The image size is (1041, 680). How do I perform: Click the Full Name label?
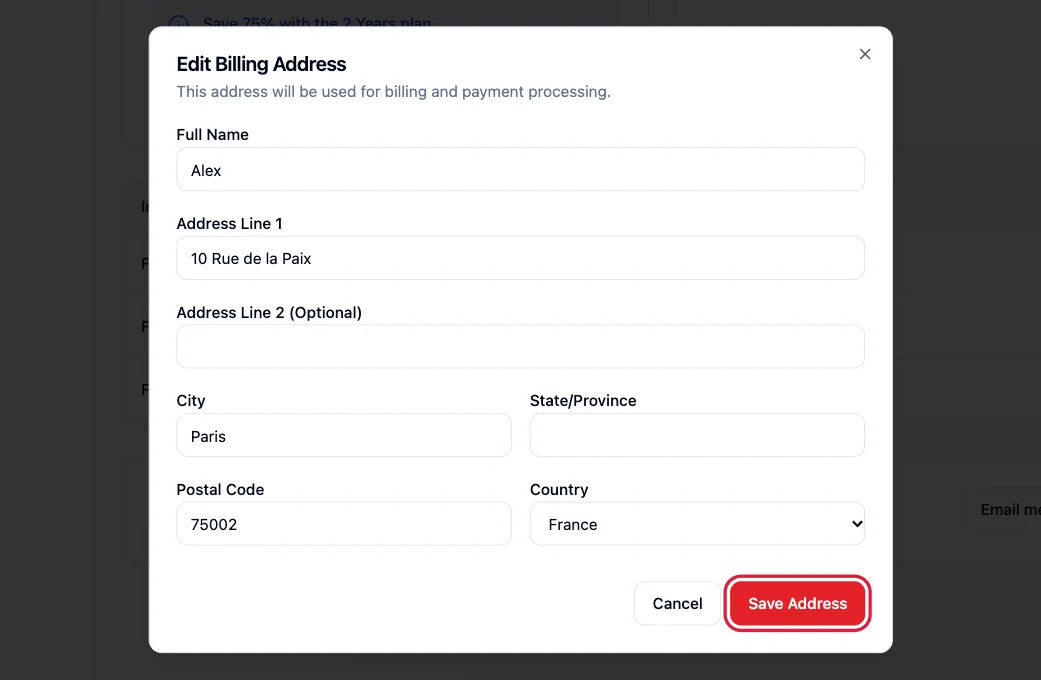point(212,135)
